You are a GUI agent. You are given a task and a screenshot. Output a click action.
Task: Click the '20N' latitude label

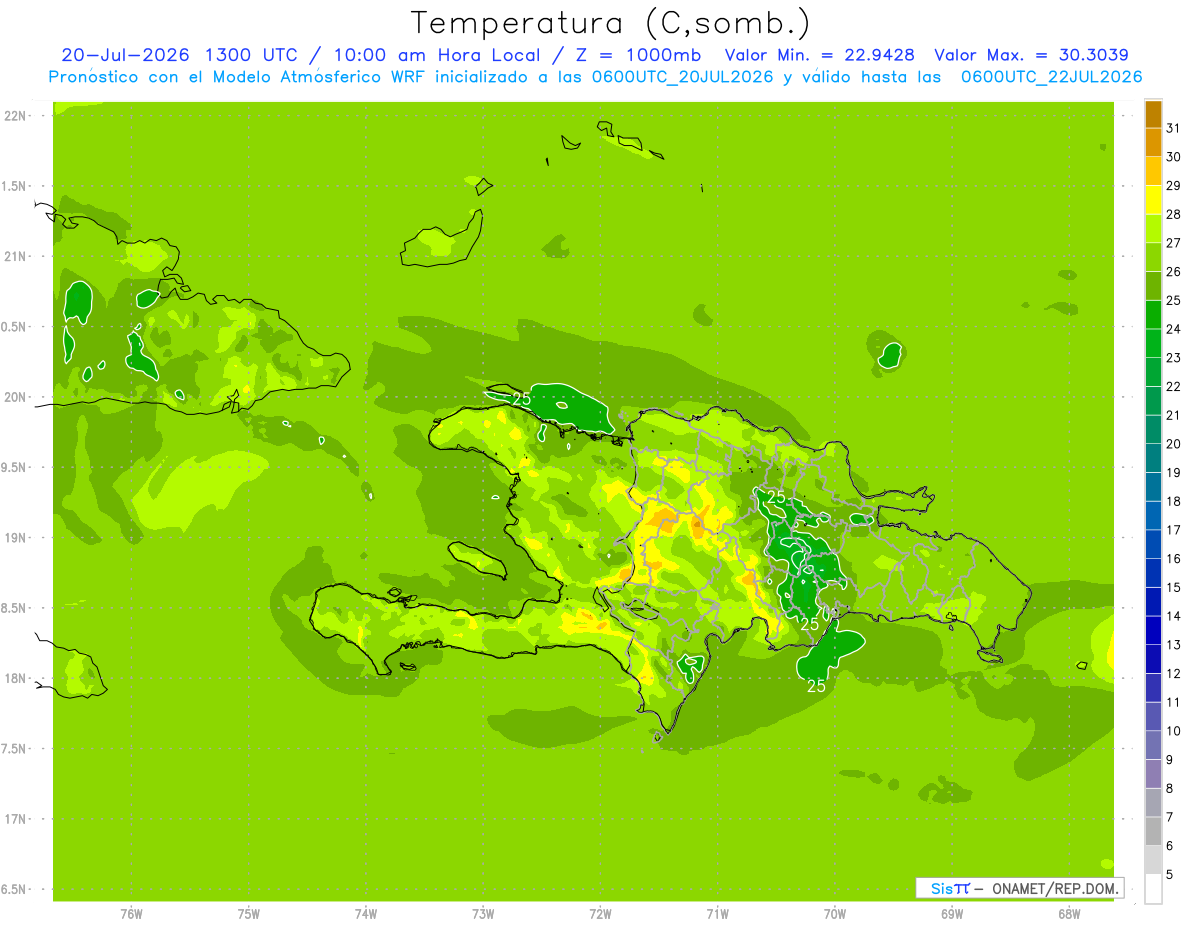click(x=16, y=397)
